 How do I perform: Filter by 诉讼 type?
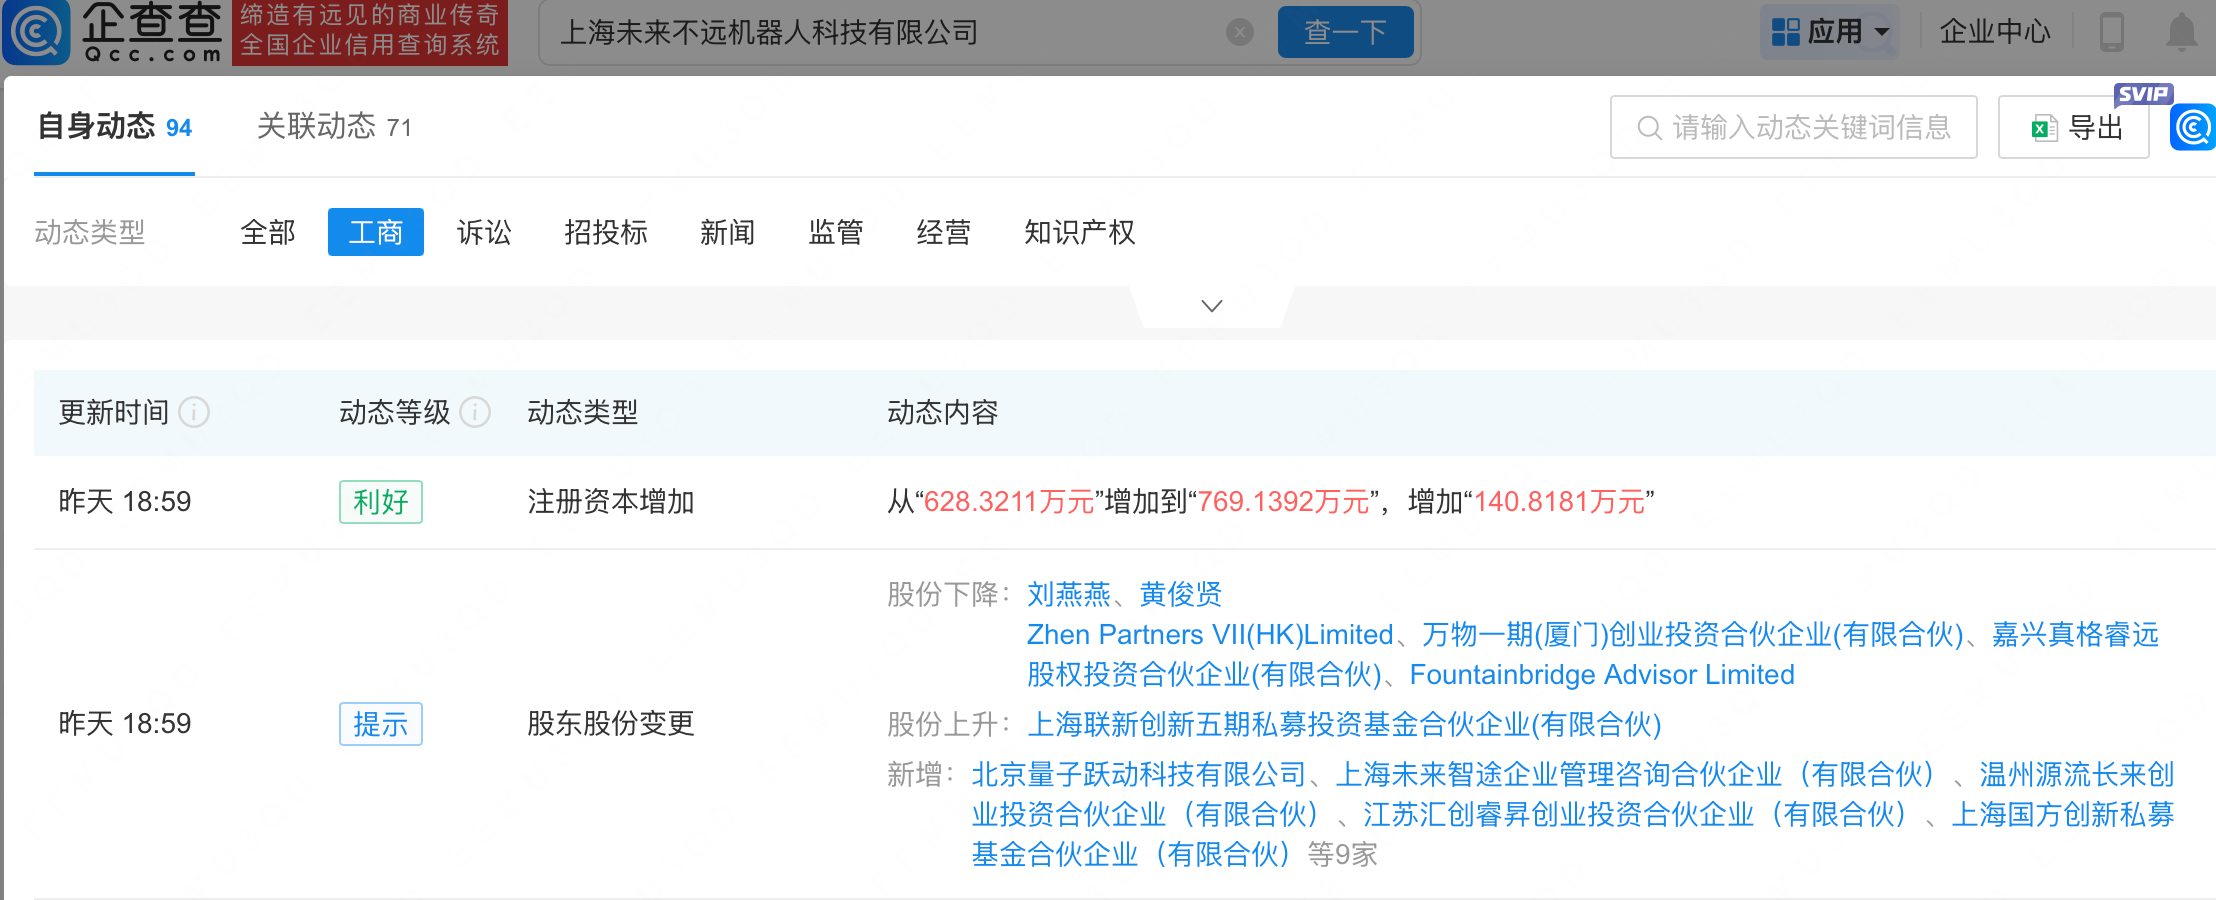coord(484,232)
